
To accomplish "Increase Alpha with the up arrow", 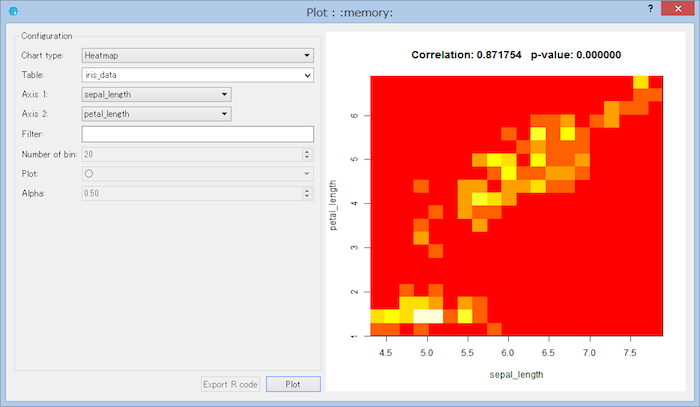I will [x=307, y=190].
